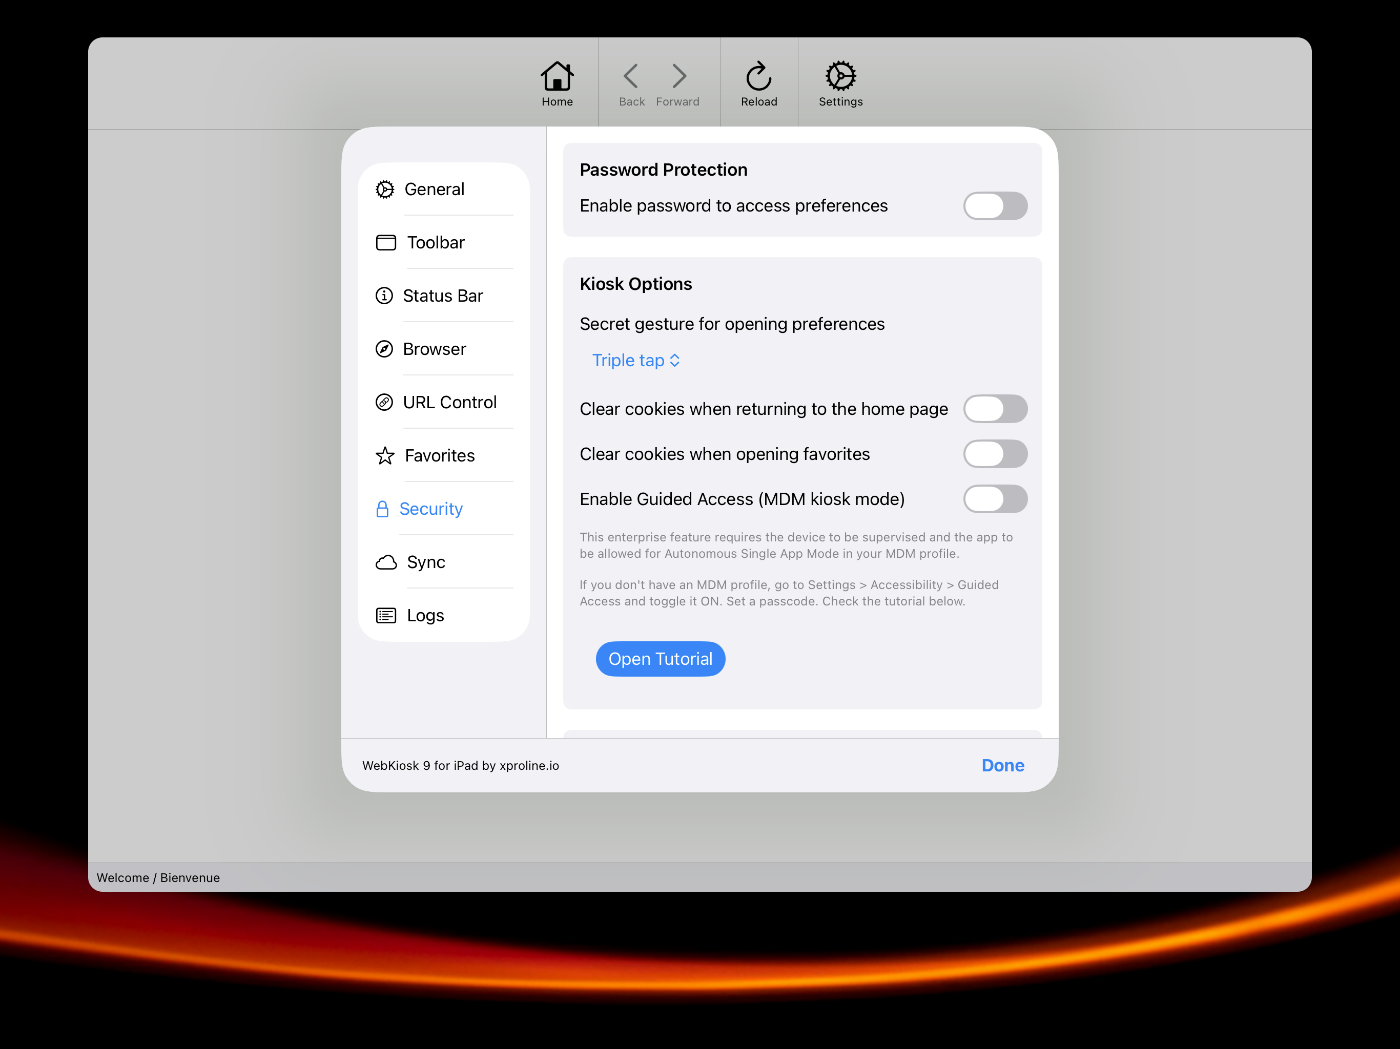This screenshot has width=1400, height=1049.
Task: Click the Logs list icon
Action: [x=386, y=616]
